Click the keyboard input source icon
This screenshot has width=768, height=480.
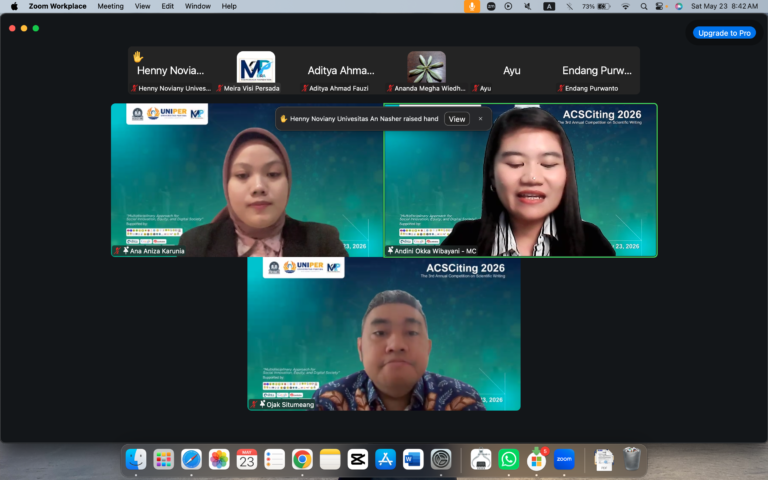click(549, 6)
